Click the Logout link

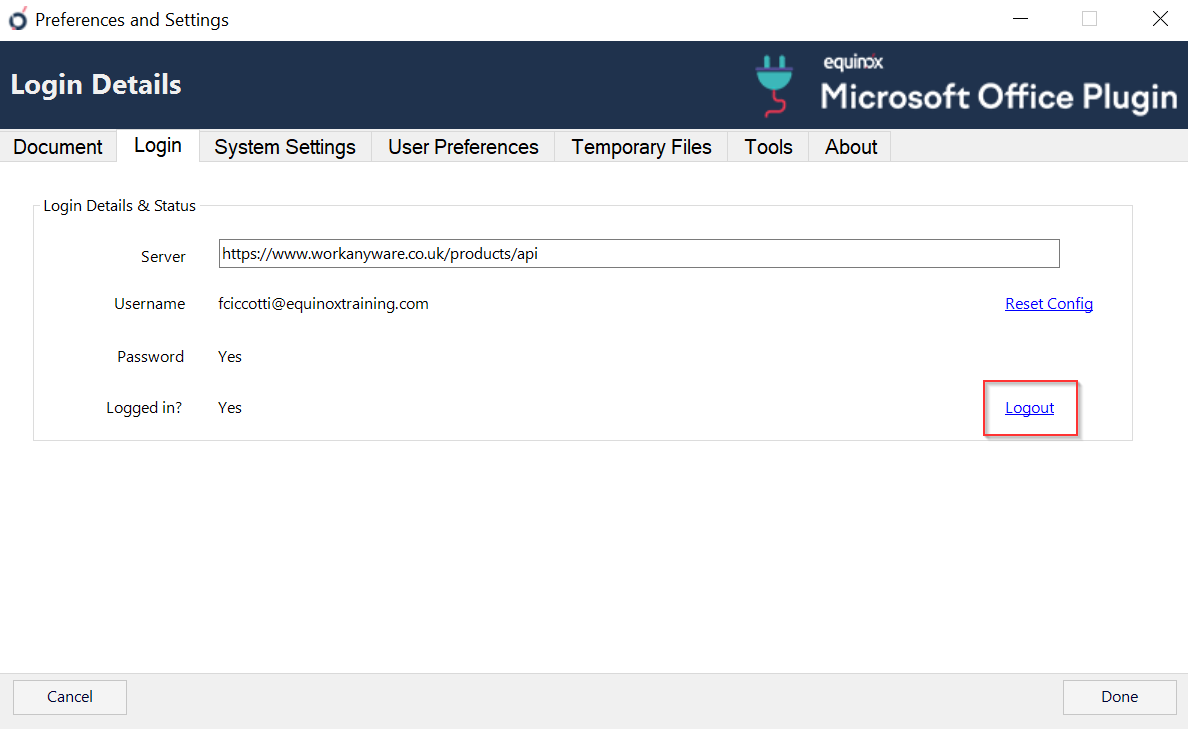point(1030,408)
